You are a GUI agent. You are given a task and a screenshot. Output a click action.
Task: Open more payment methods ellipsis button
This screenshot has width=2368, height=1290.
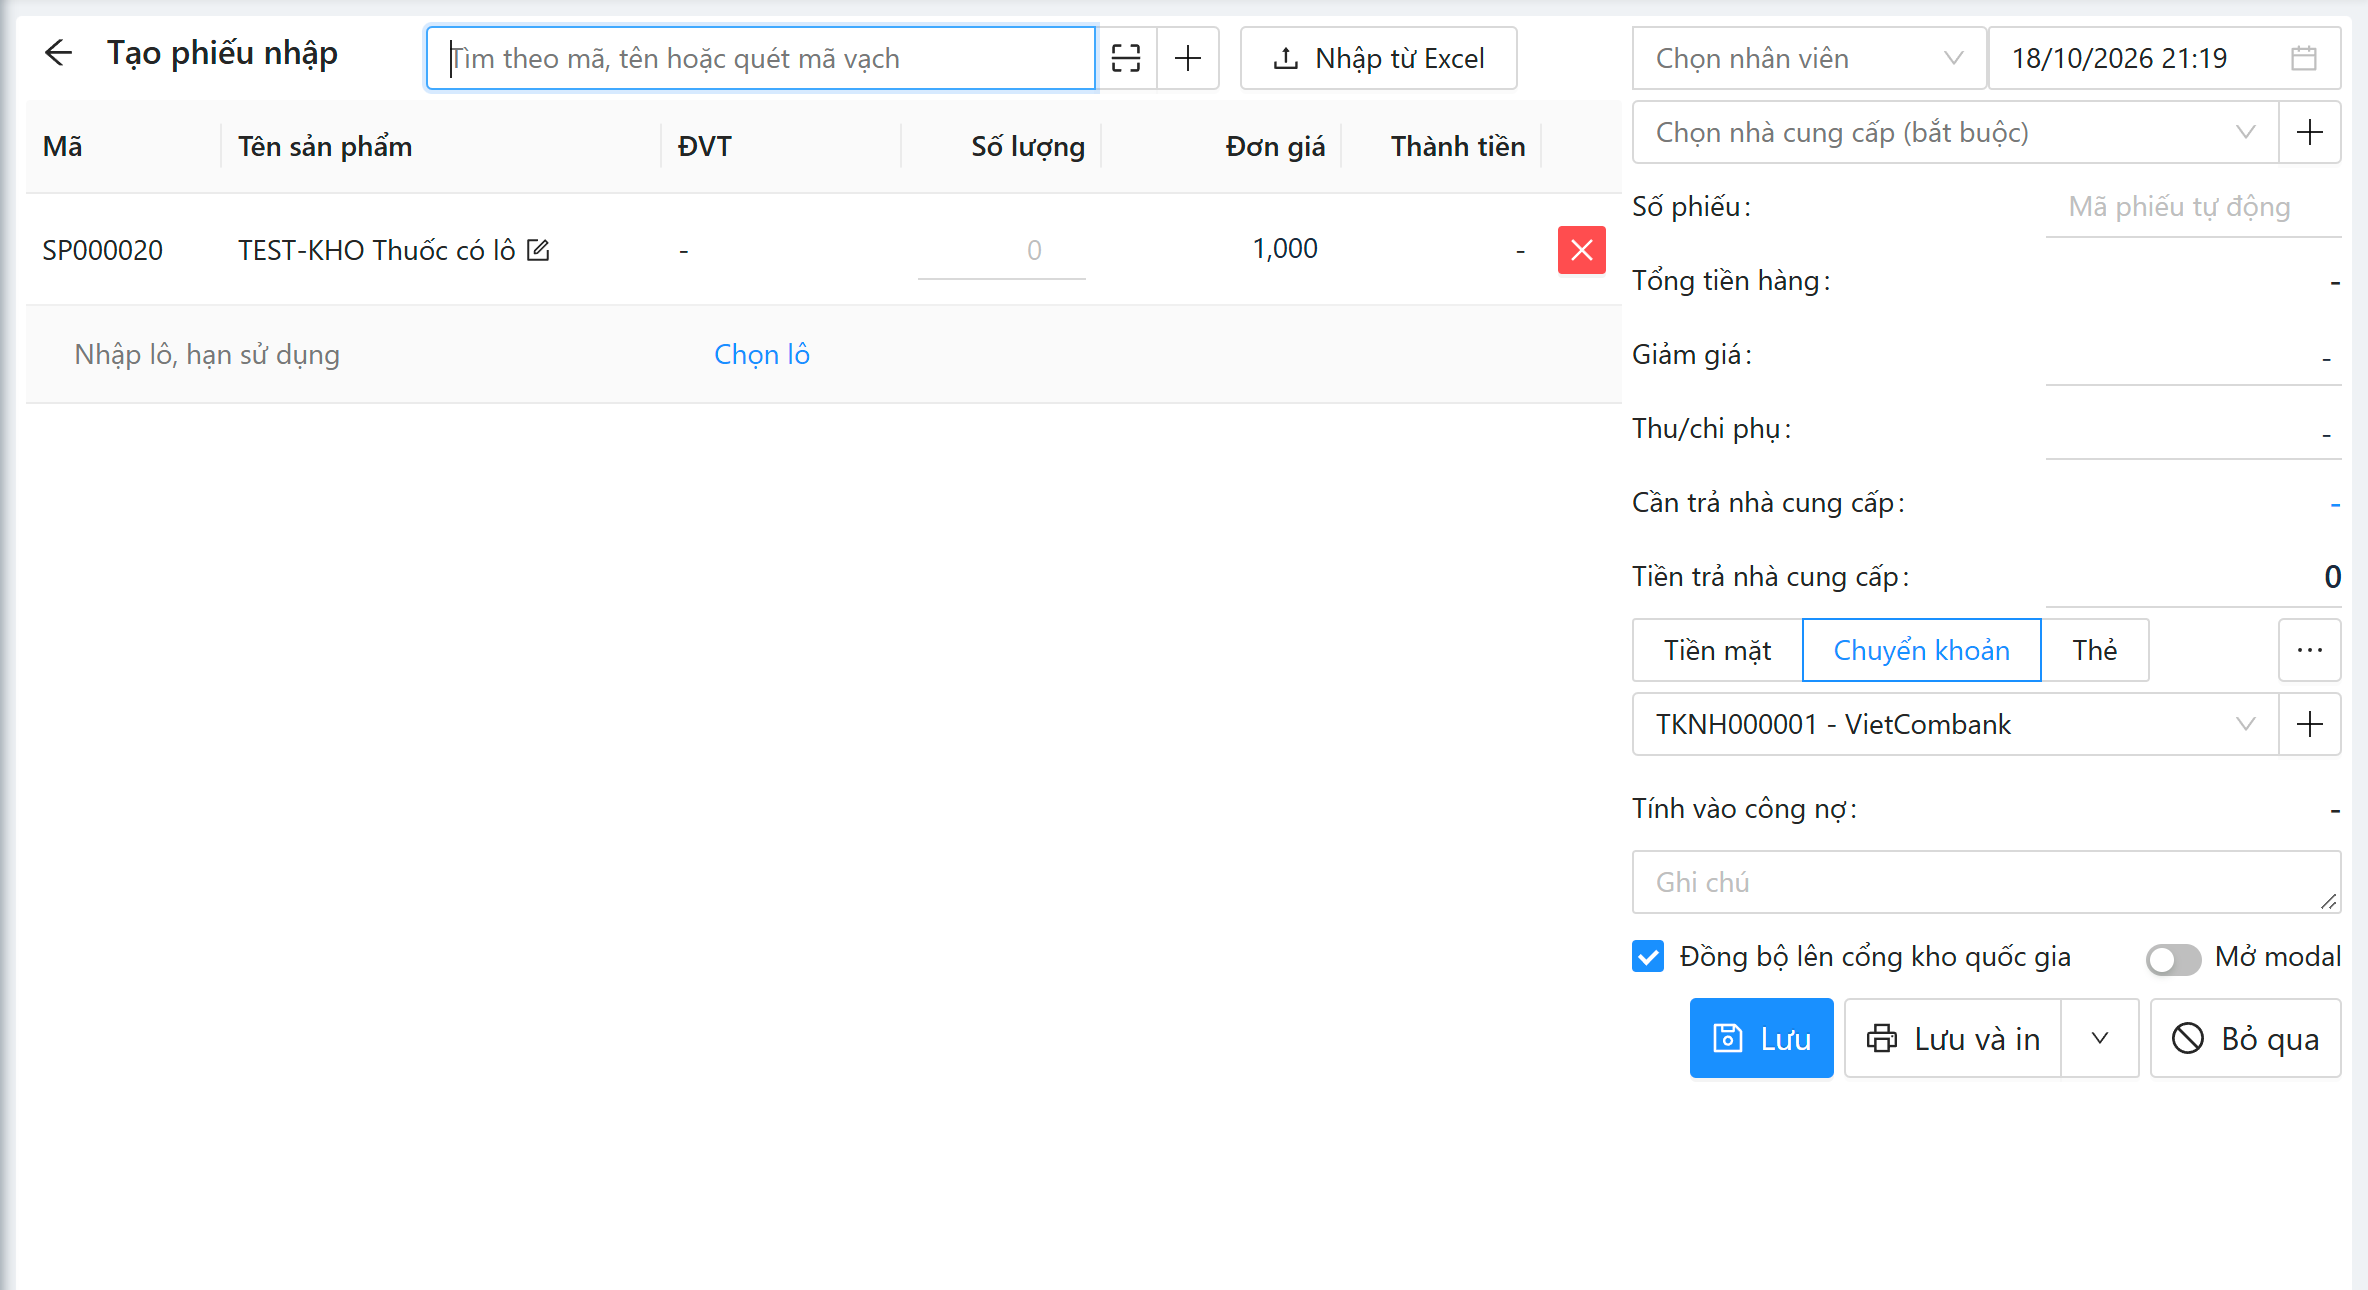pyautogui.click(x=2310, y=650)
